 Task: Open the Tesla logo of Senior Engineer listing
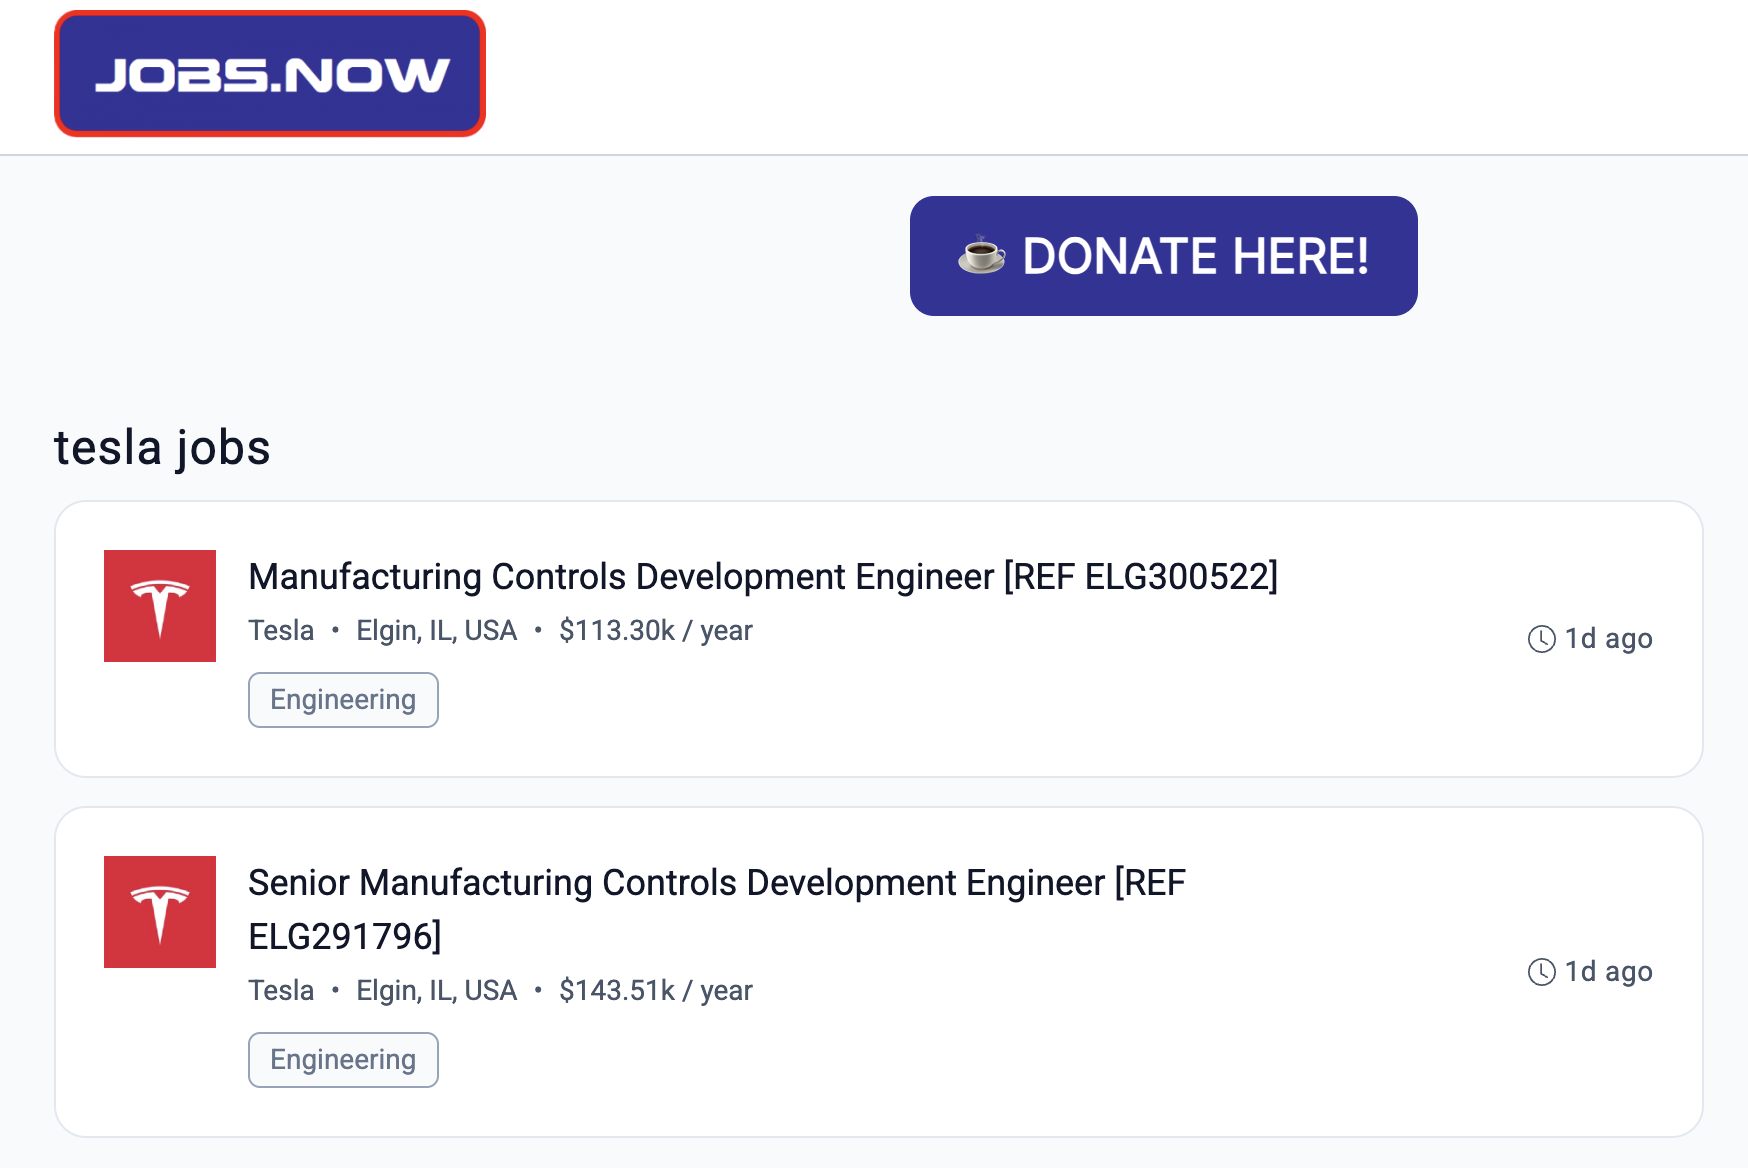pos(160,912)
